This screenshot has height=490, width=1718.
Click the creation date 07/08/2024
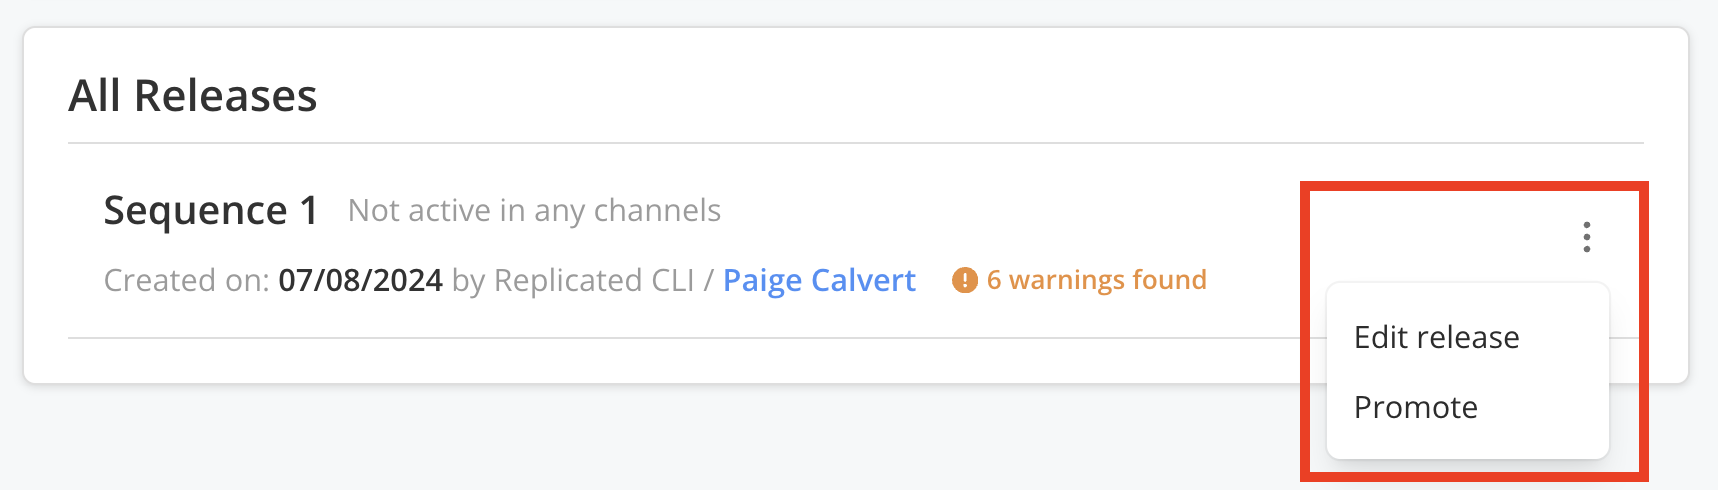pyautogui.click(x=360, y=280)
